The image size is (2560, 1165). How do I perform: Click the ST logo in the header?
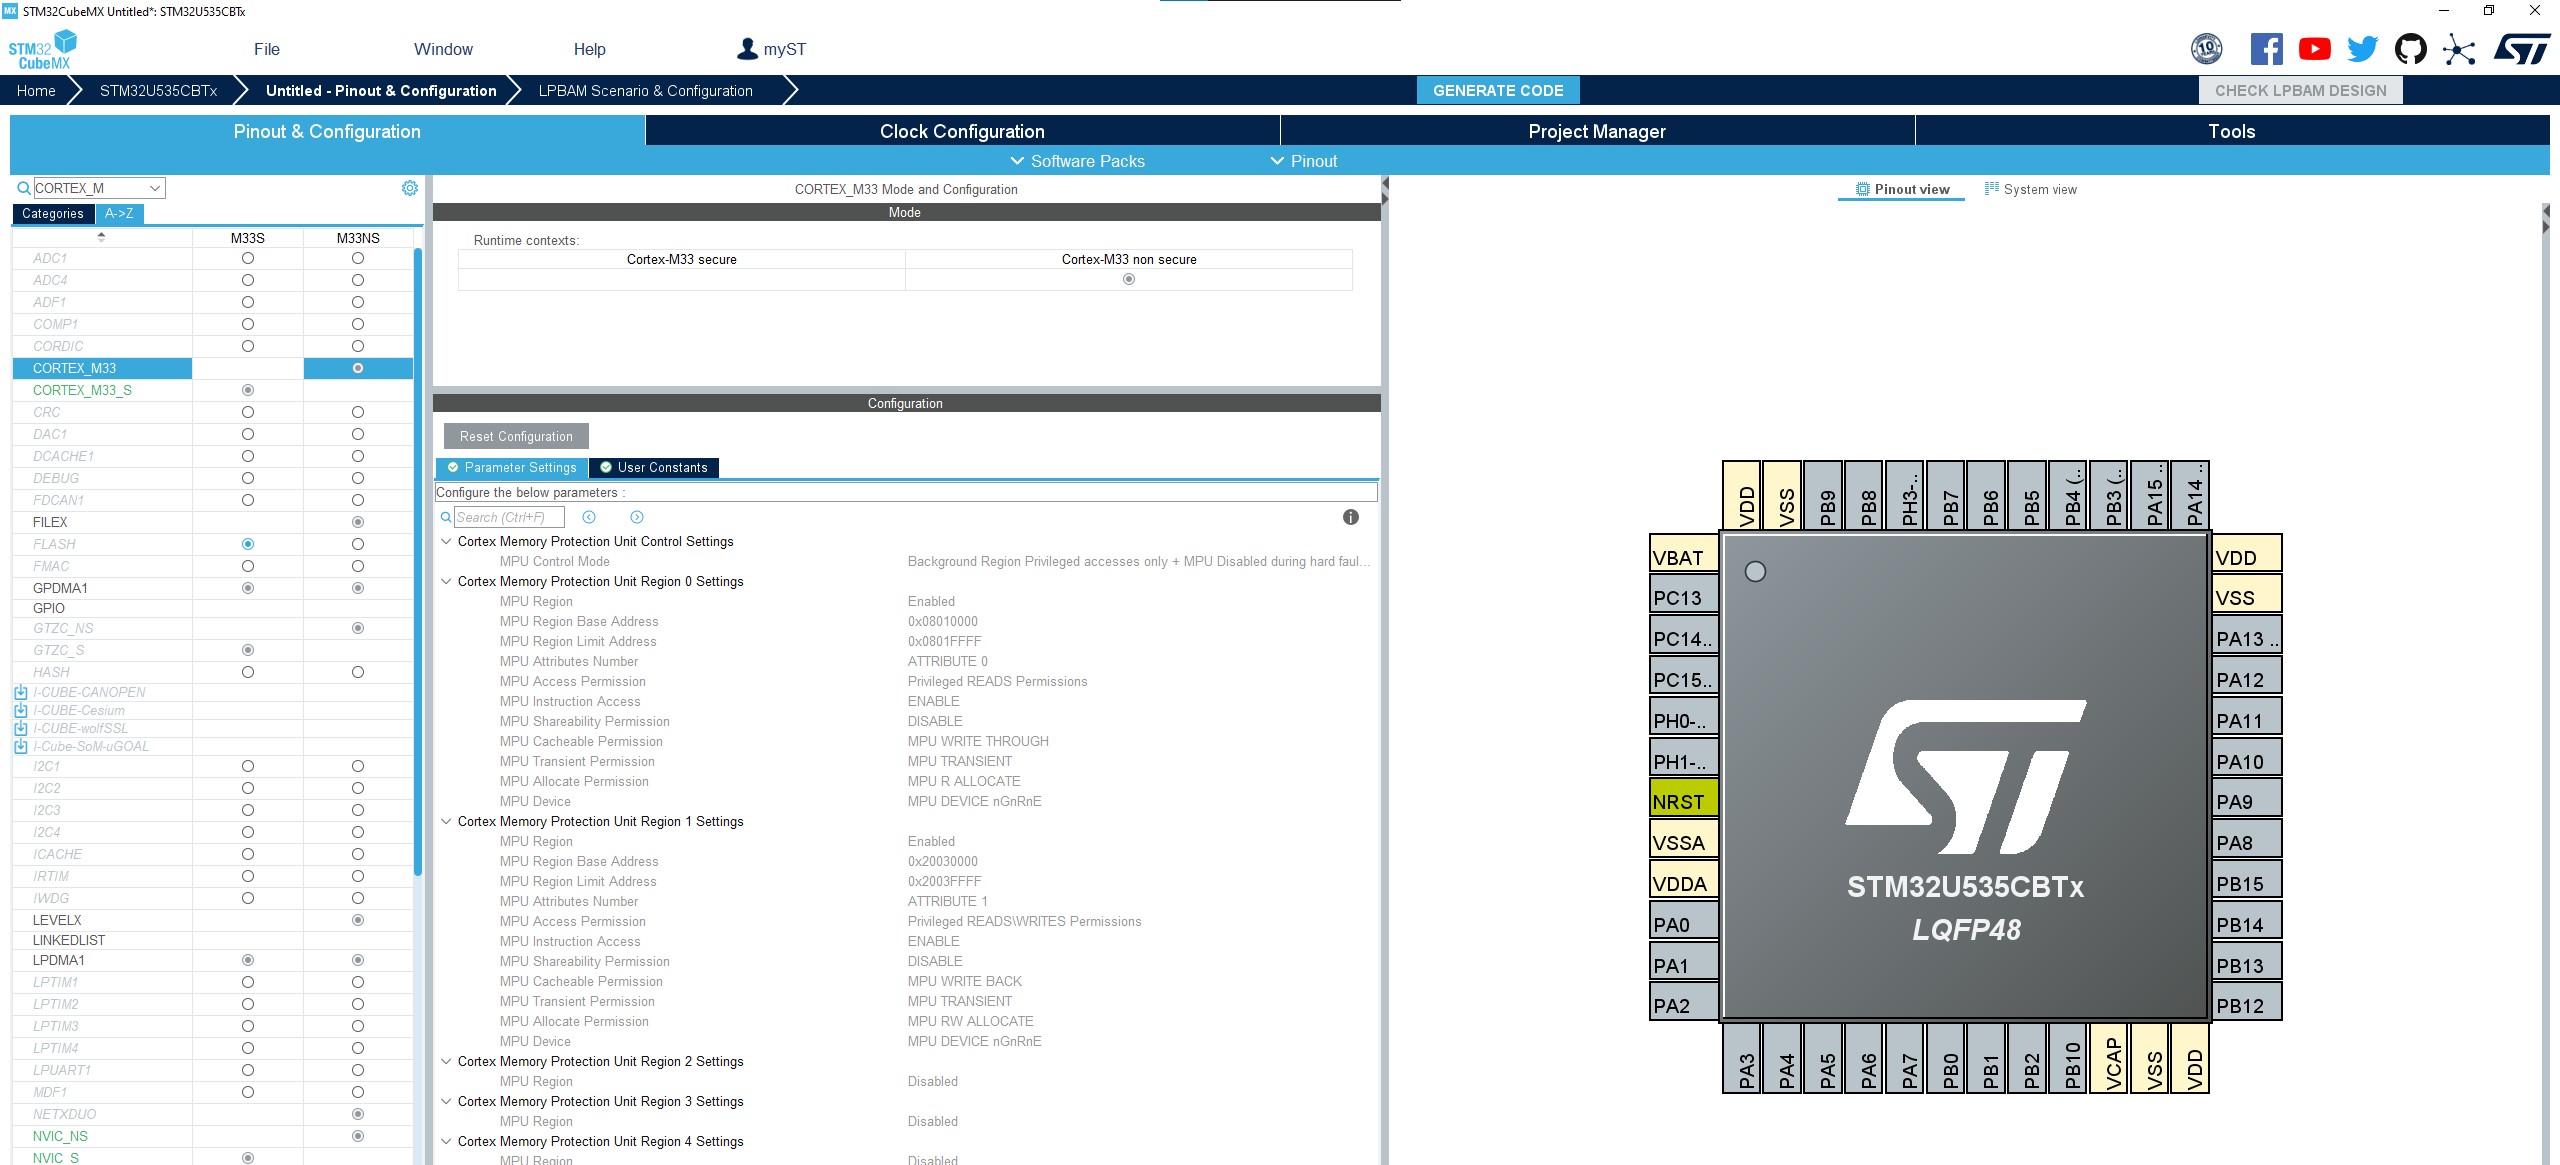pyautogui.click(x=2522, y=48)
